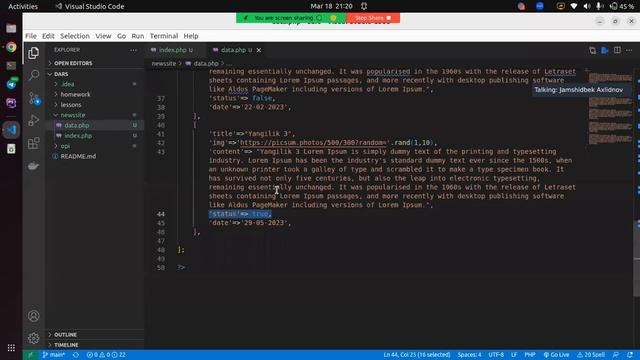Open Files from the Ubuntu dock
Screen dimensions: 640x360
[x=11, y=28]
